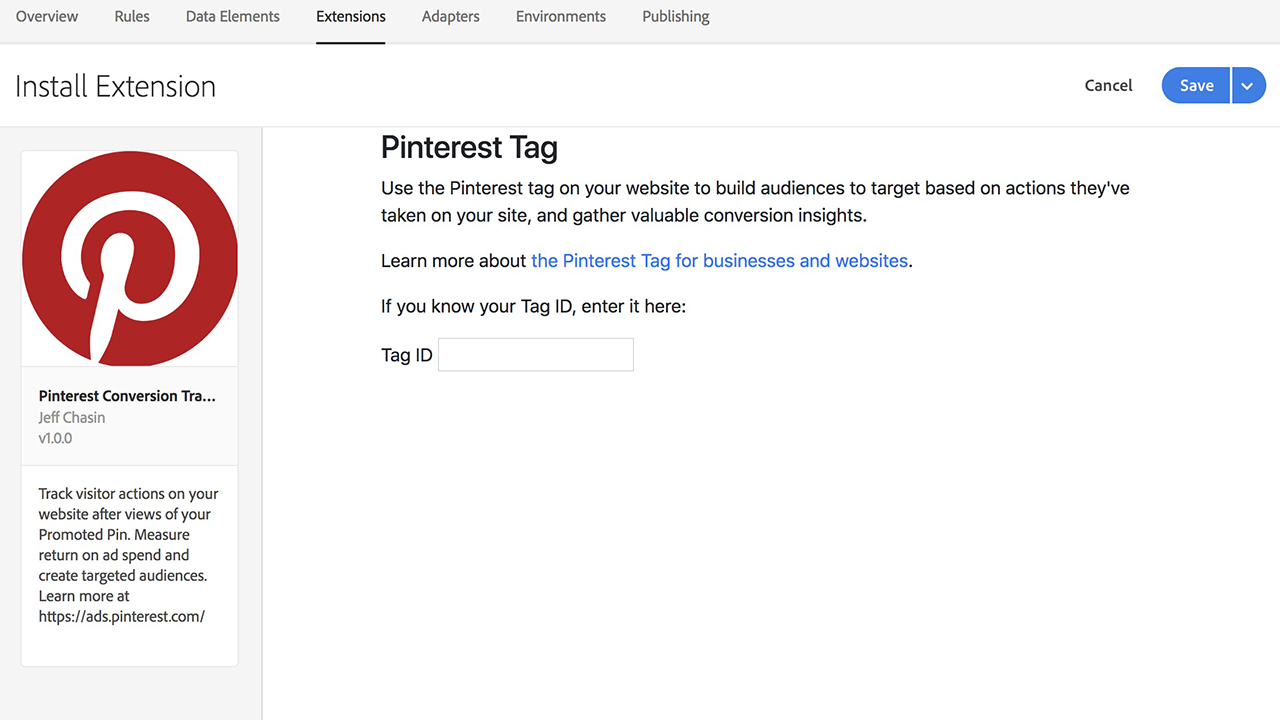The width and height of the screenshot is (1280, 720).
Task: Click the Tag ID label
Action: (406, 355)
